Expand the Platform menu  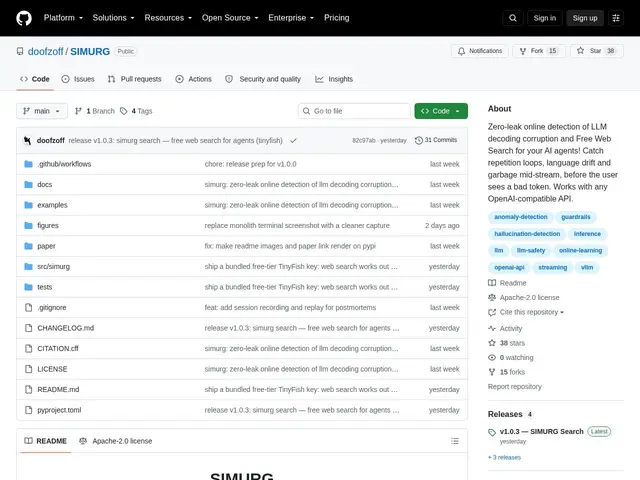(63, 18)
